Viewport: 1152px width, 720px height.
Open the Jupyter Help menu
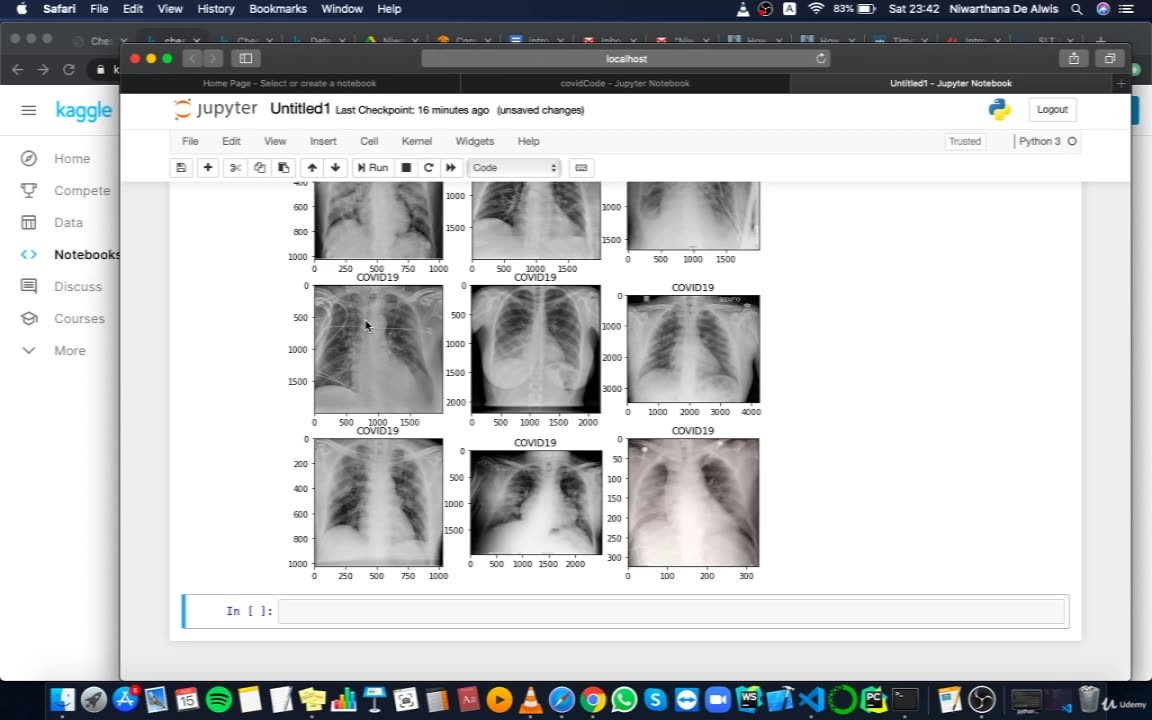pos(528,141)
